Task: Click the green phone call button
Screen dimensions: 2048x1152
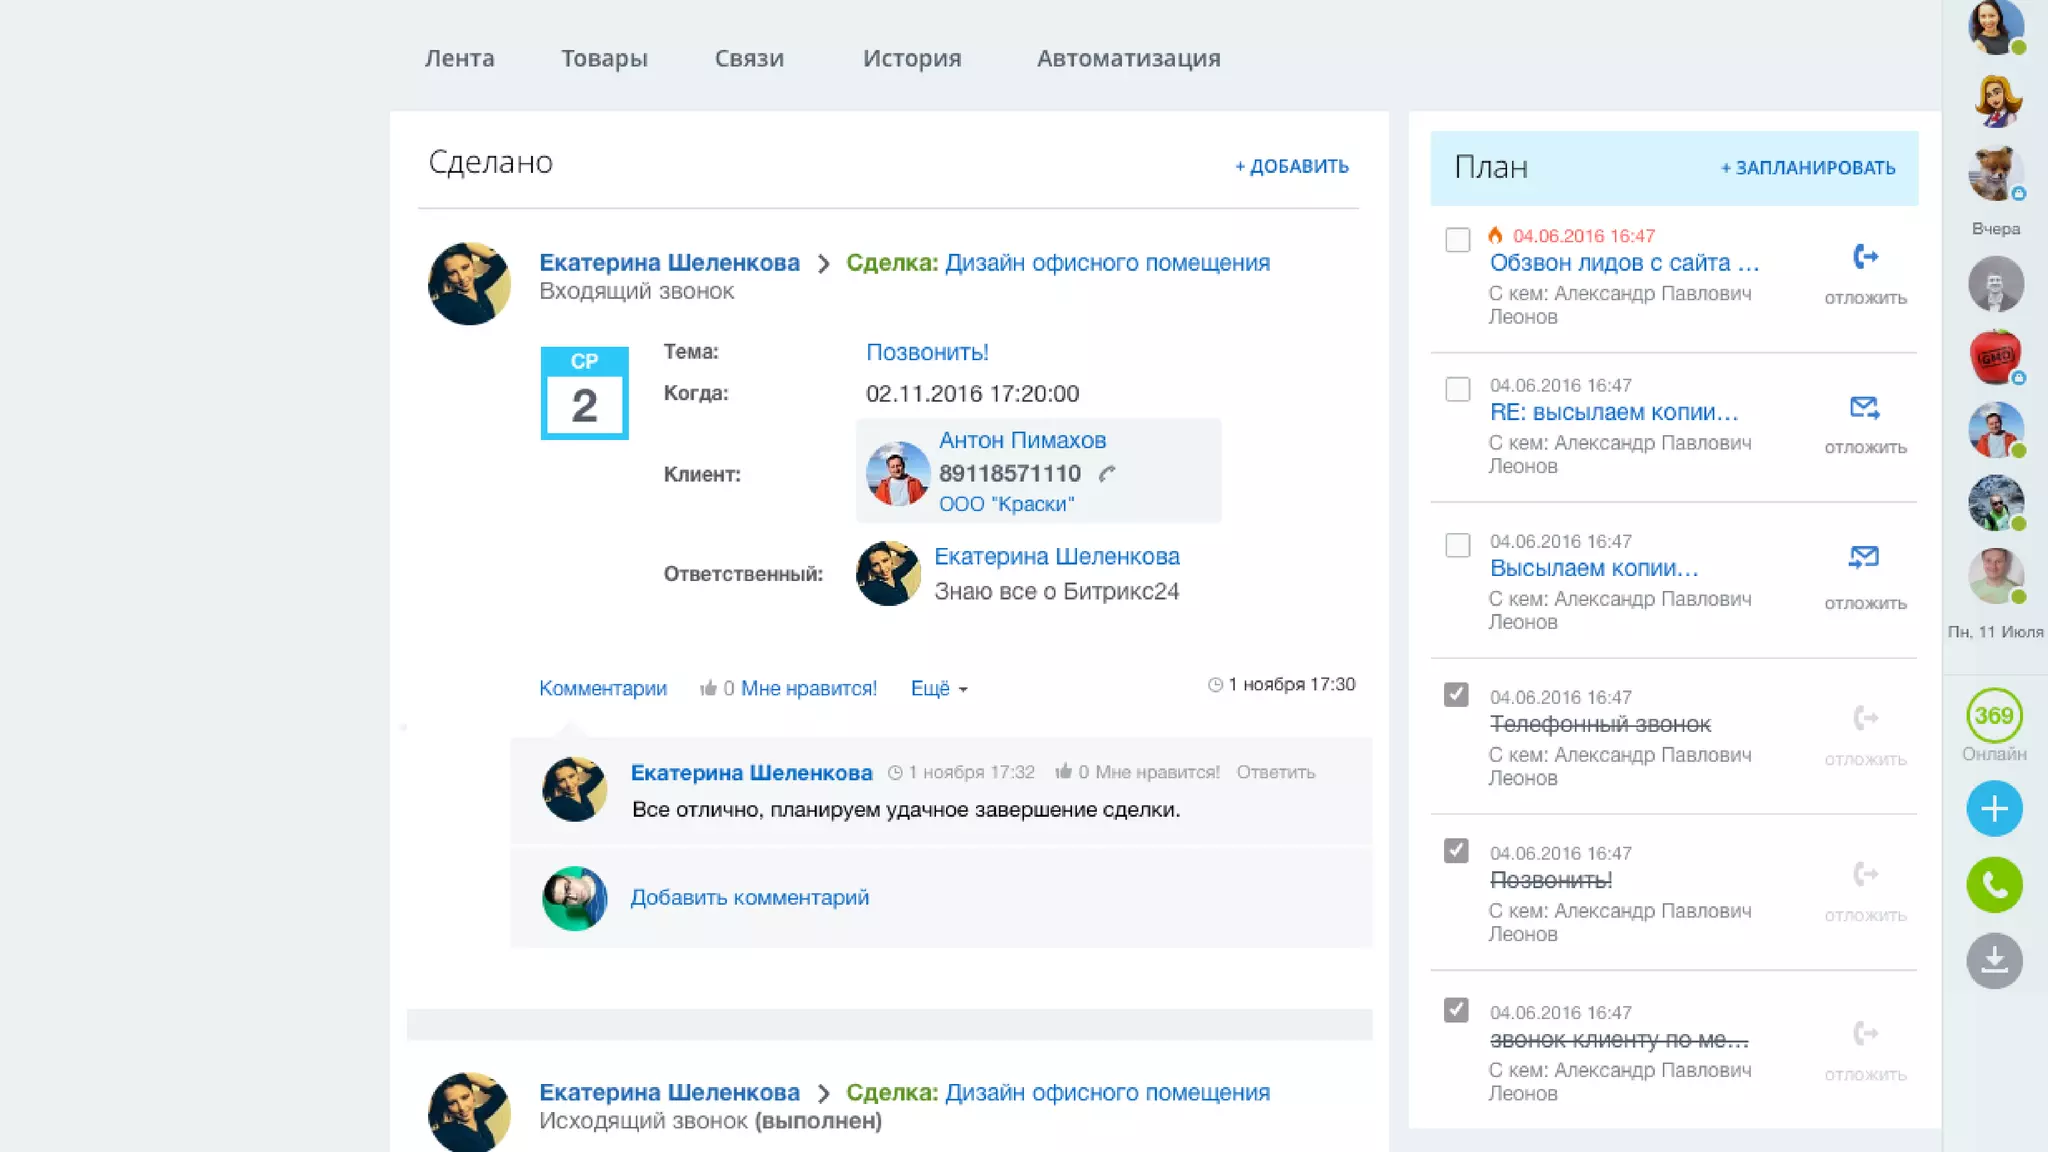Action: [1994, 884]
